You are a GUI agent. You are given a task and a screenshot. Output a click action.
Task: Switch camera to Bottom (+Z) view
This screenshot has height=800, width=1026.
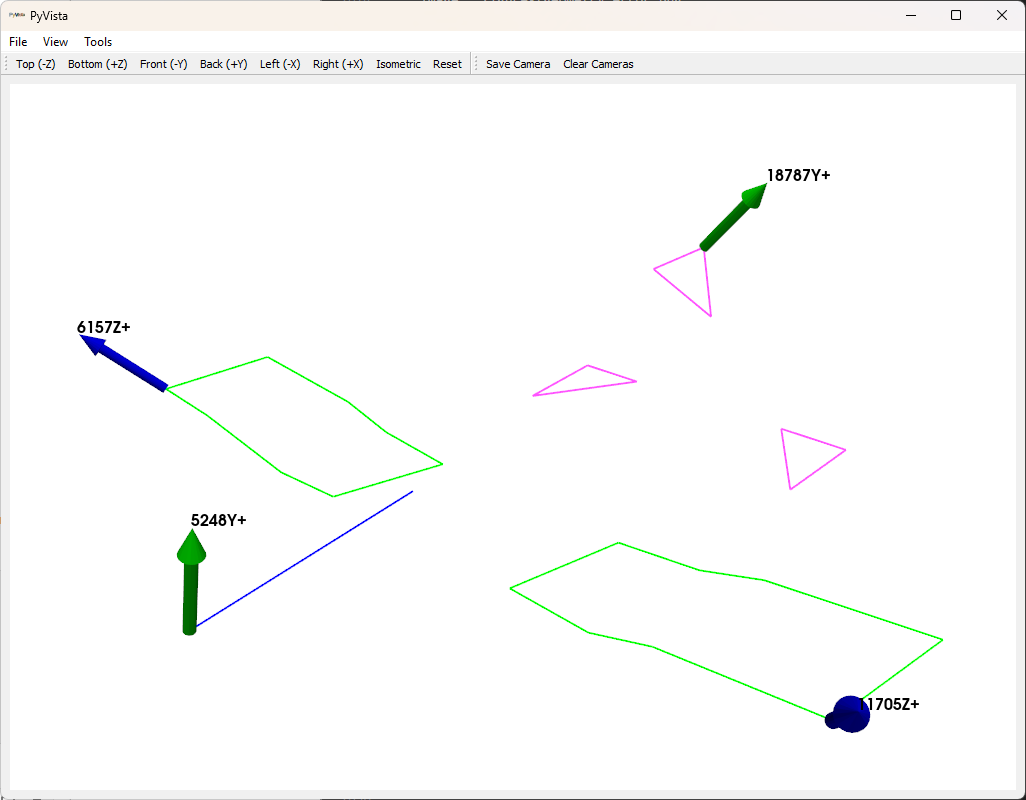pyautogui.click(x=97, y=63)
